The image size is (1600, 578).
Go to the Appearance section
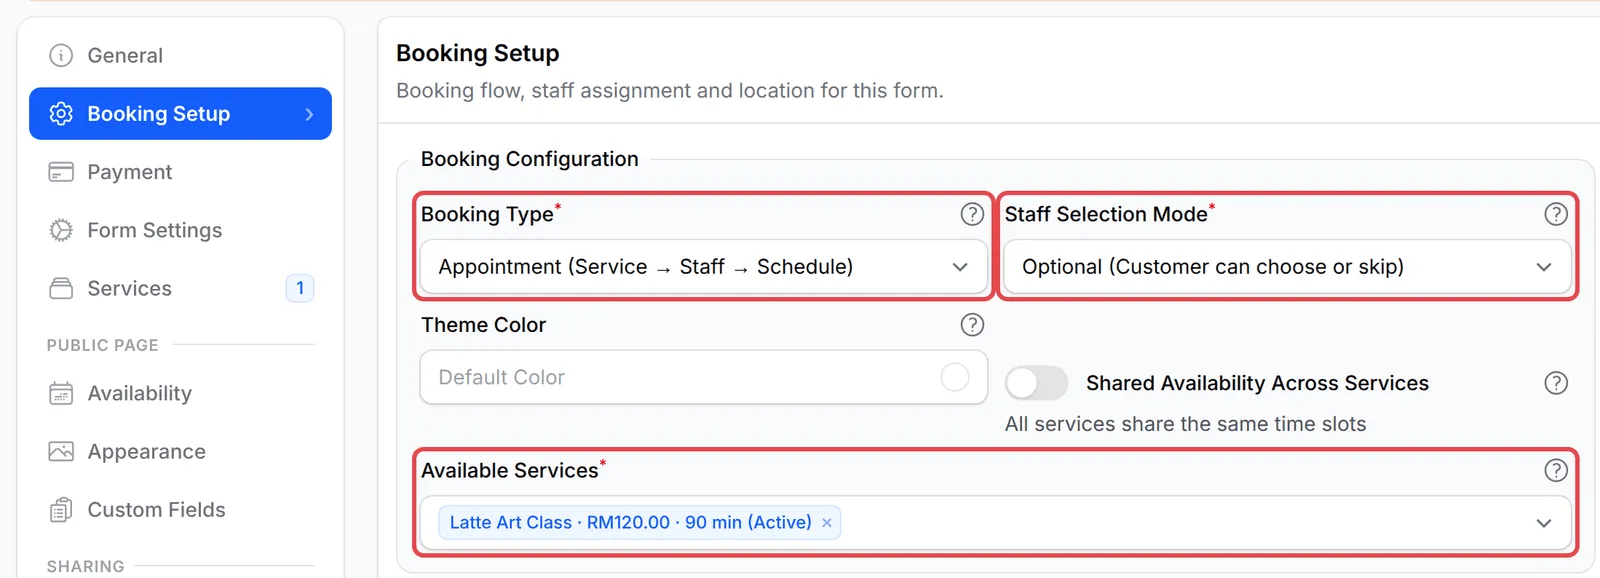click(180, 451)
